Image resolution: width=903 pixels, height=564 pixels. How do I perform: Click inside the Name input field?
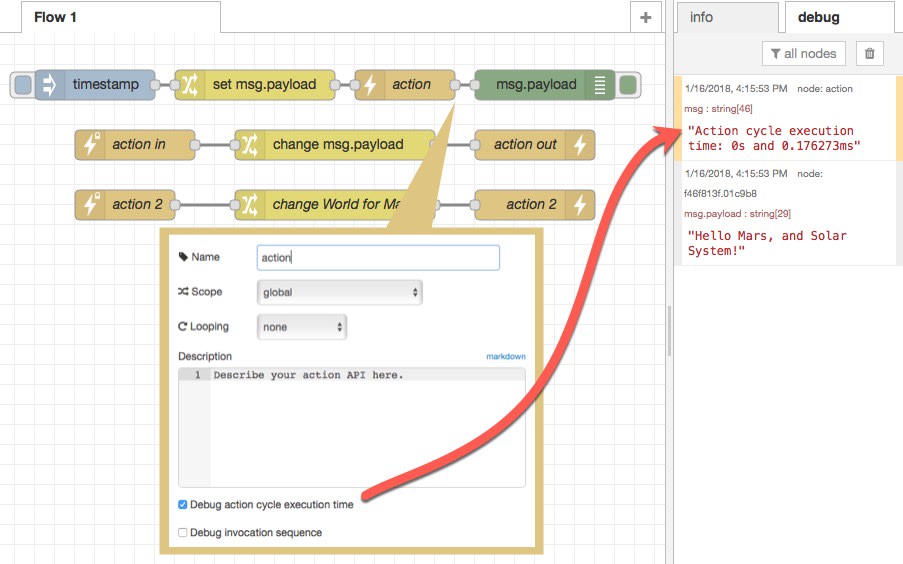(378, 258)
